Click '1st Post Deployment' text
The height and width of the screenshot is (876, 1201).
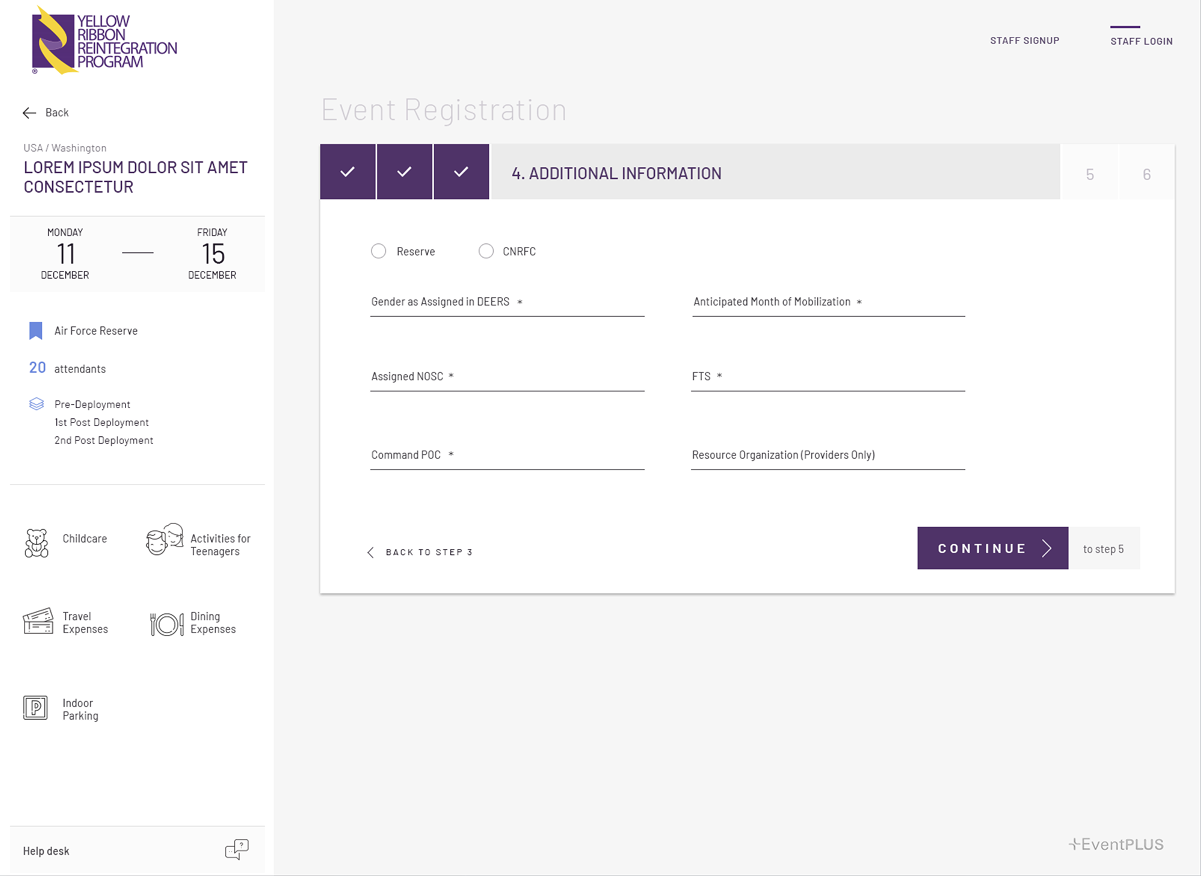pyautogui.click(x=102, y=423)
